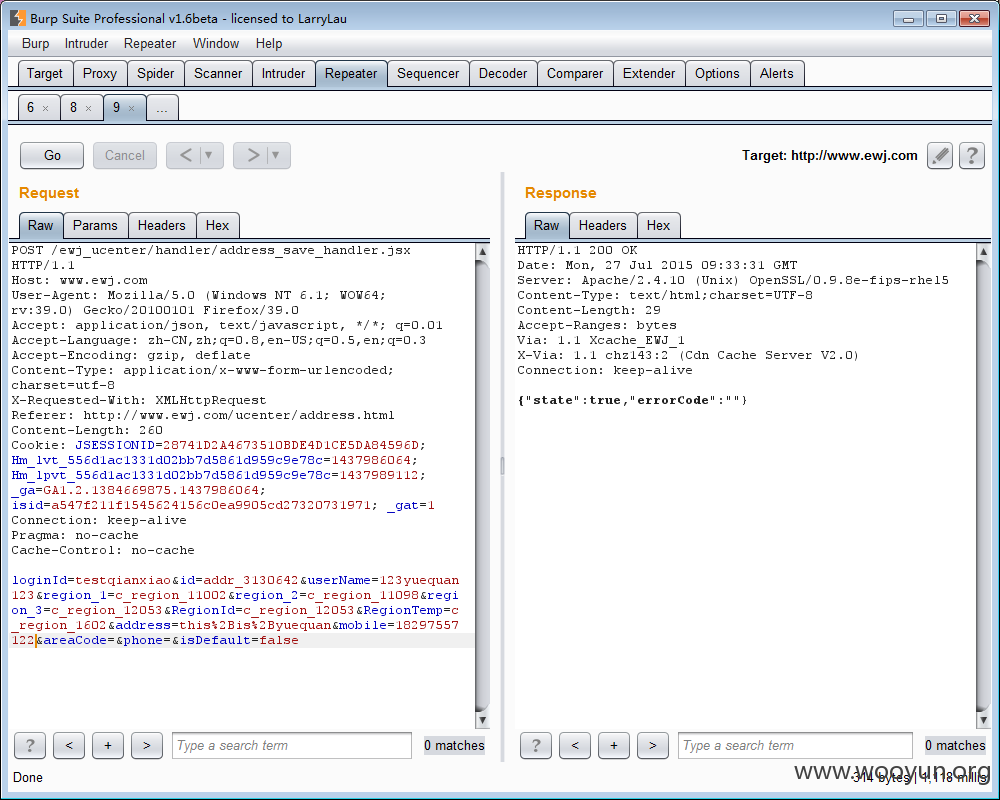Open response search help button
This screenshot has width=1000, height=800.
point(536,745)
